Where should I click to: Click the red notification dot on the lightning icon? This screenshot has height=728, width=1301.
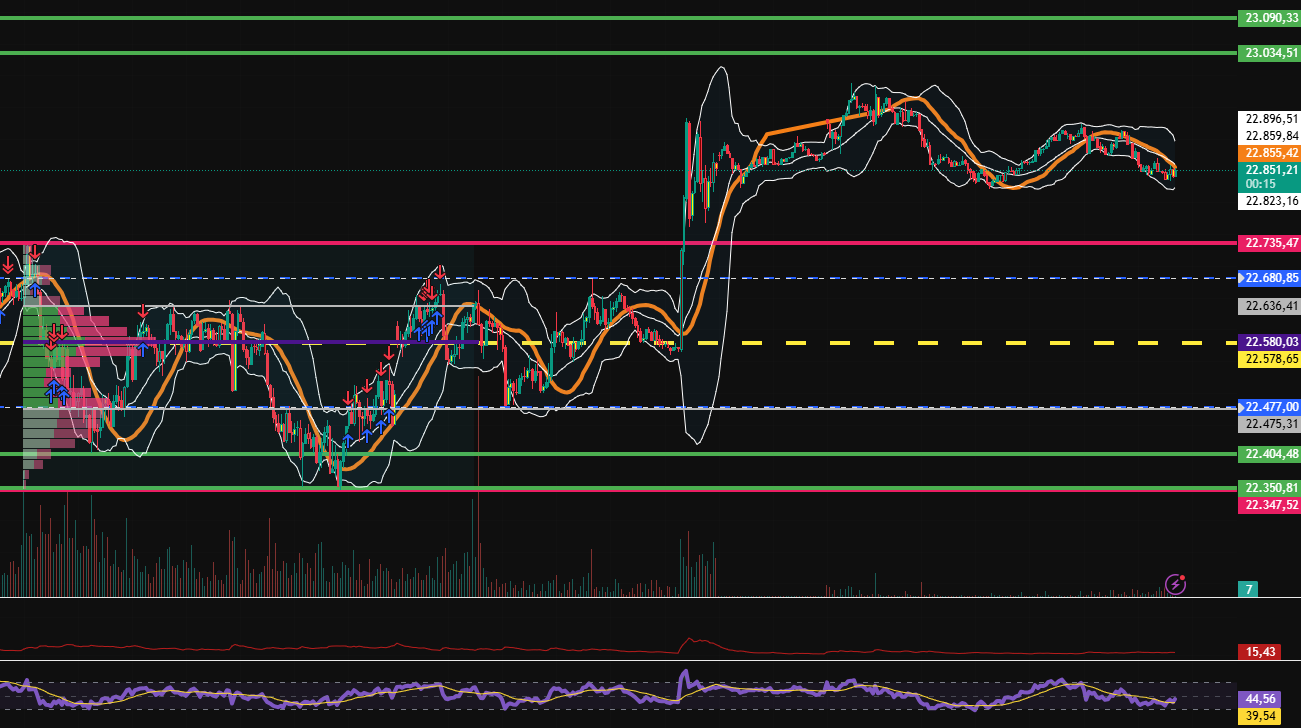[1180, 576]
